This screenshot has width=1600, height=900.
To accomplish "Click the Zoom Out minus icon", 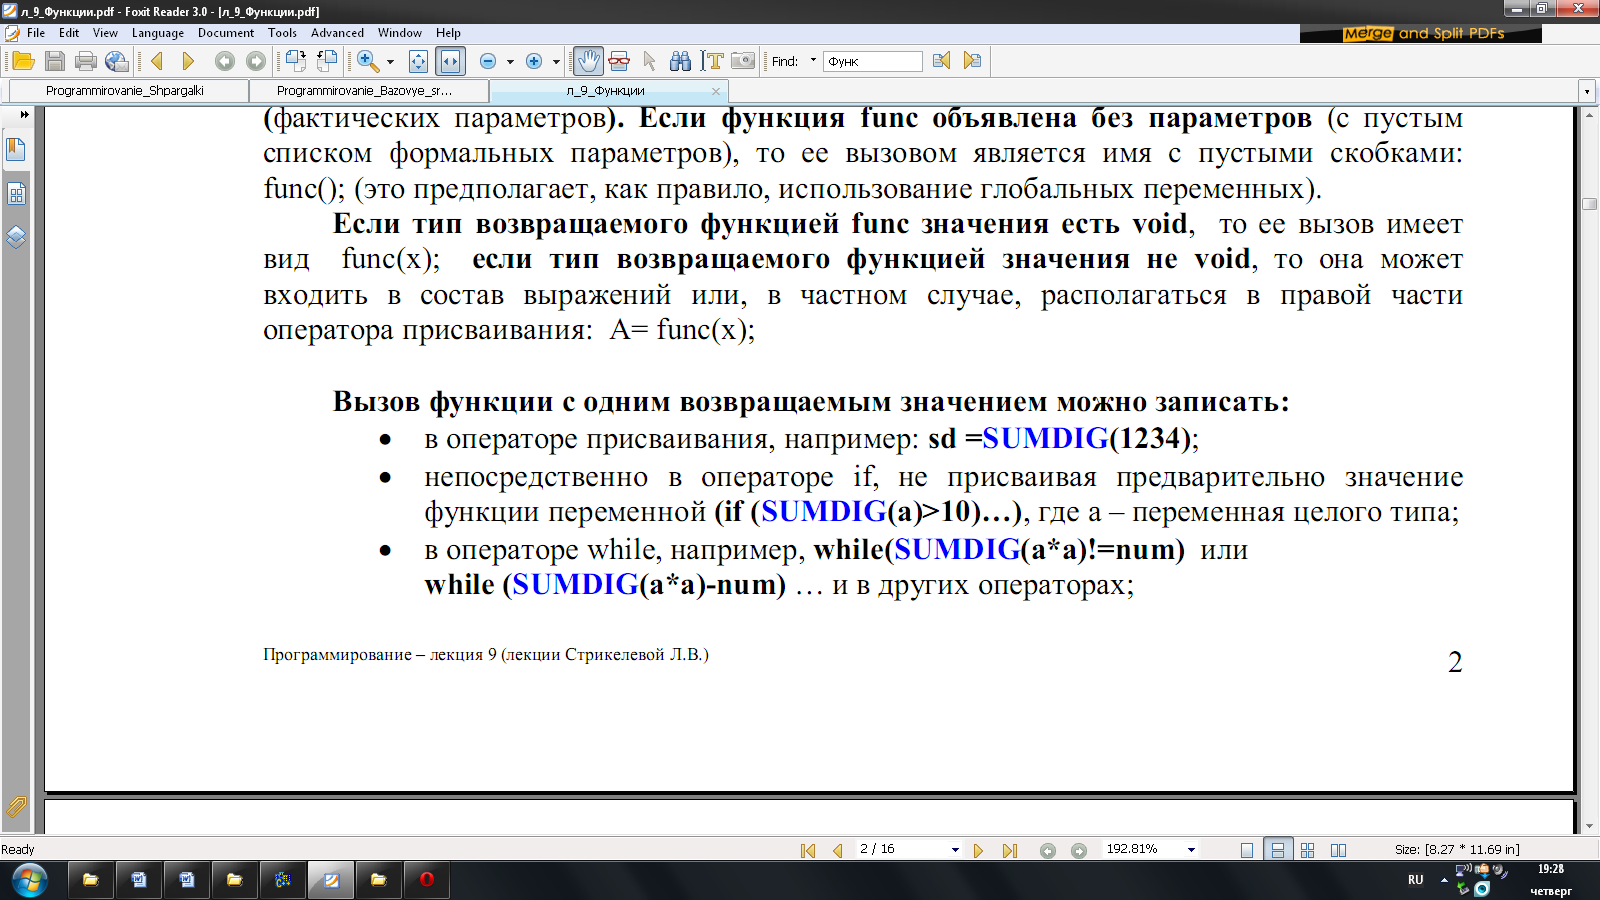I will 488,61.
